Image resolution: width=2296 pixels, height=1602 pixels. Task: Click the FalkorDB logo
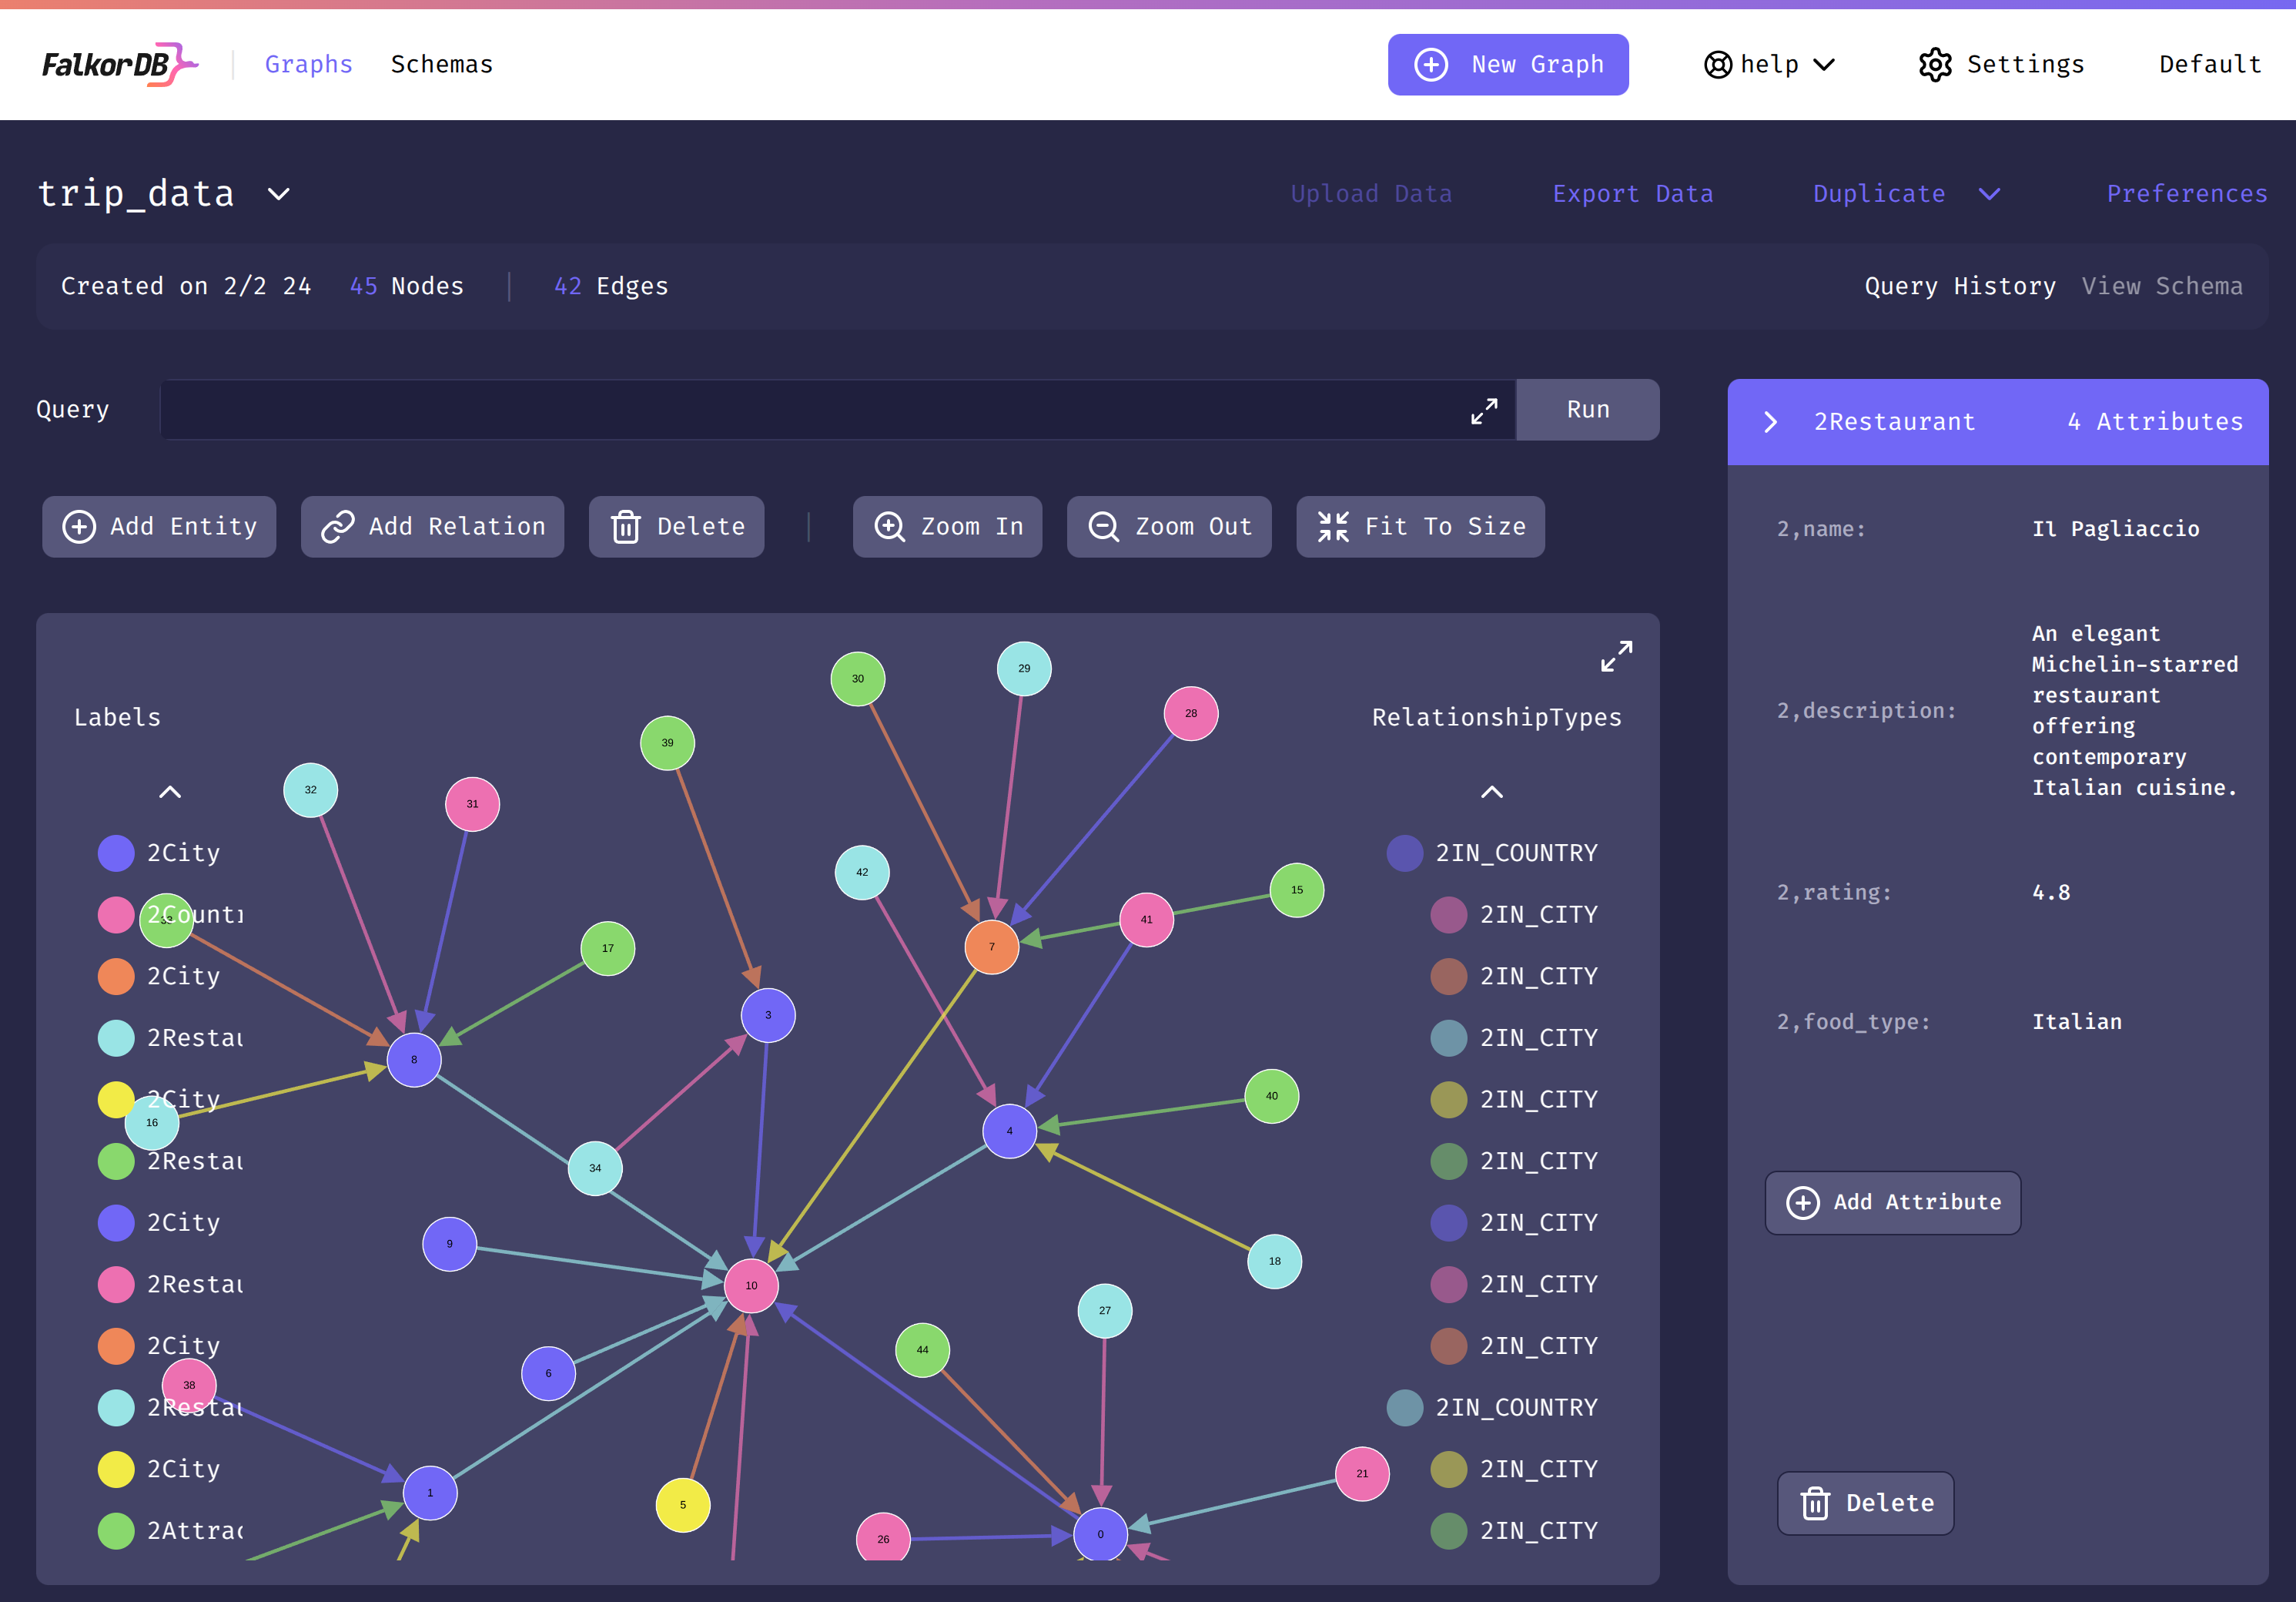119,64
